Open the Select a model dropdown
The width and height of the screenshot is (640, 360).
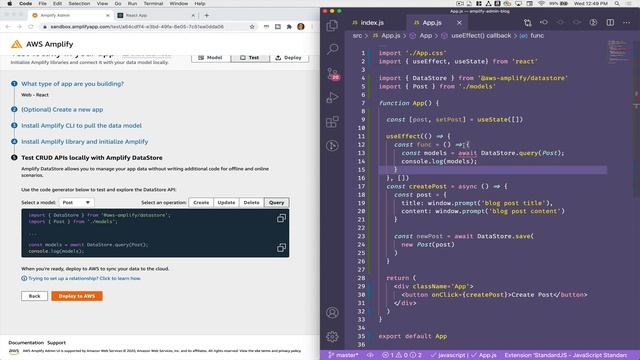point(76,202)
